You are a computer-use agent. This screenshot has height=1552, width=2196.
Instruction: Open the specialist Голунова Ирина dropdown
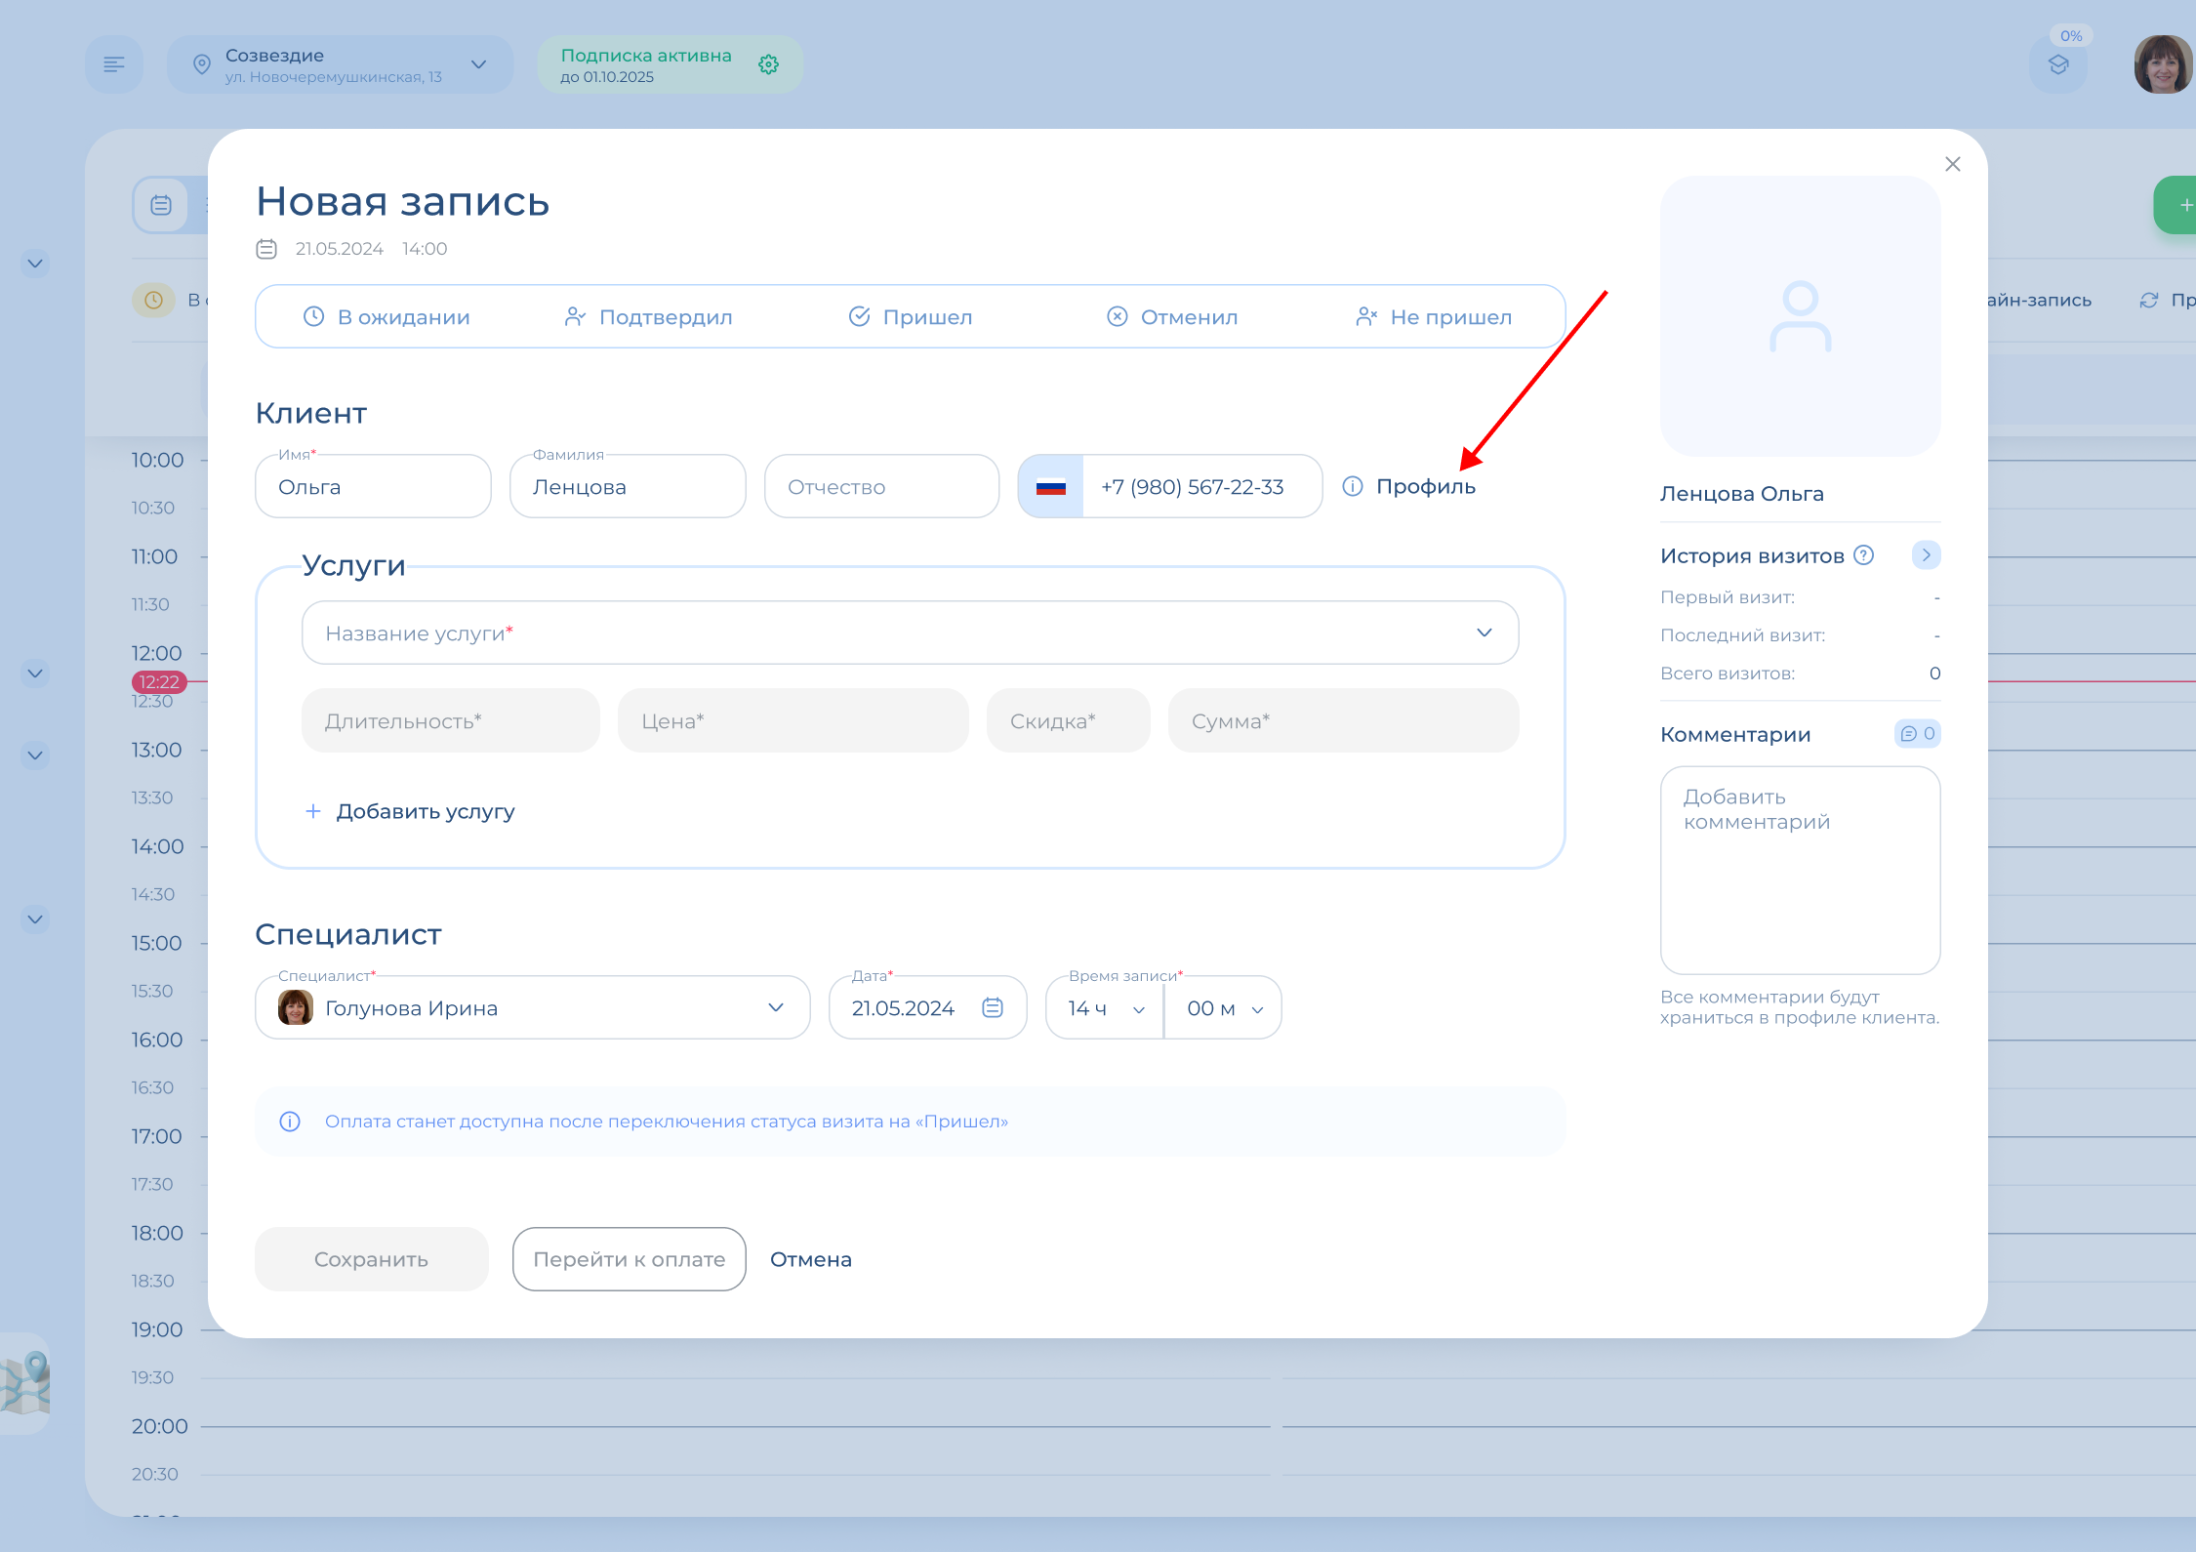tap(532, 1008)
